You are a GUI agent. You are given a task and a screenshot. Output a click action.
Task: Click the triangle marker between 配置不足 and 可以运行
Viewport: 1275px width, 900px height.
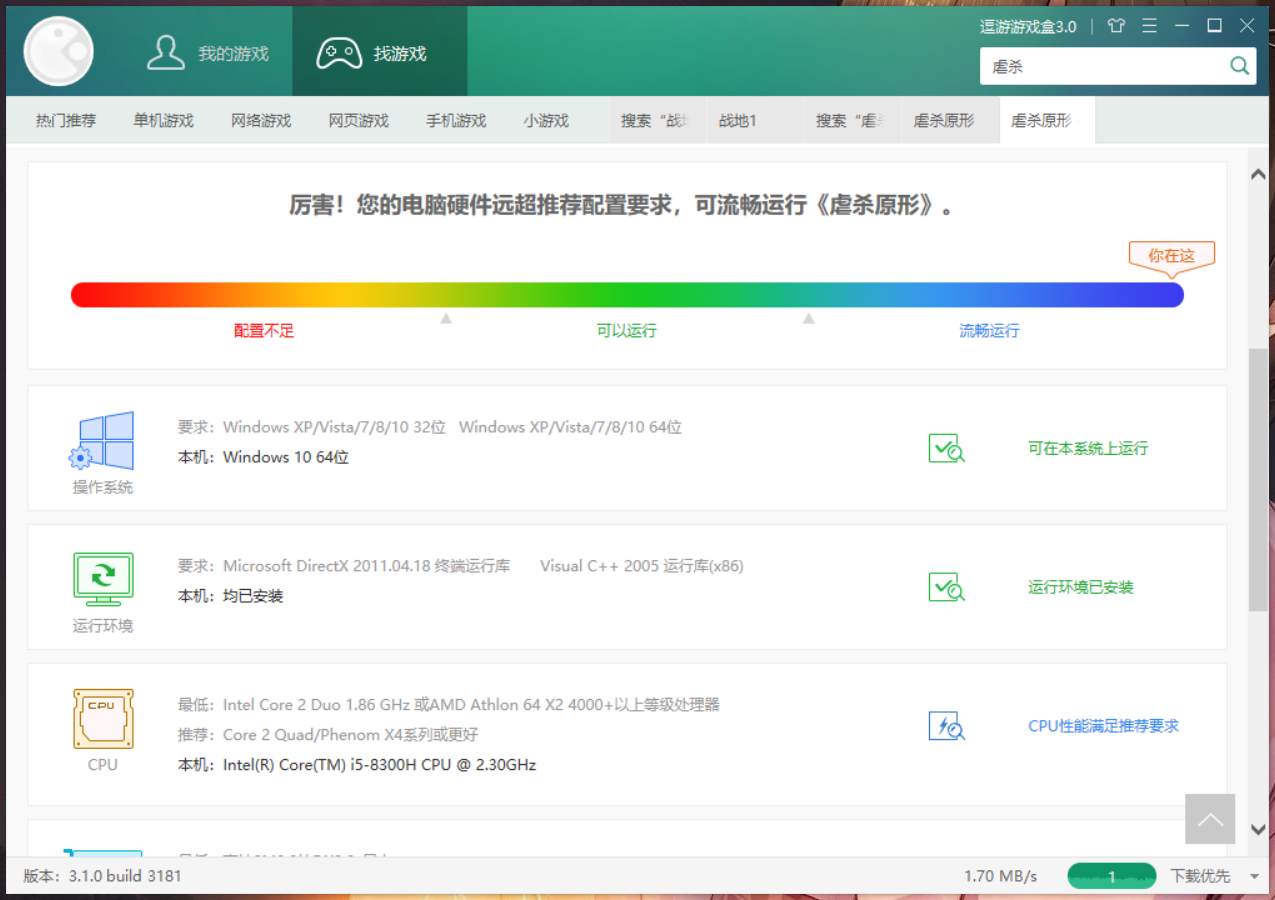(446, 319)
